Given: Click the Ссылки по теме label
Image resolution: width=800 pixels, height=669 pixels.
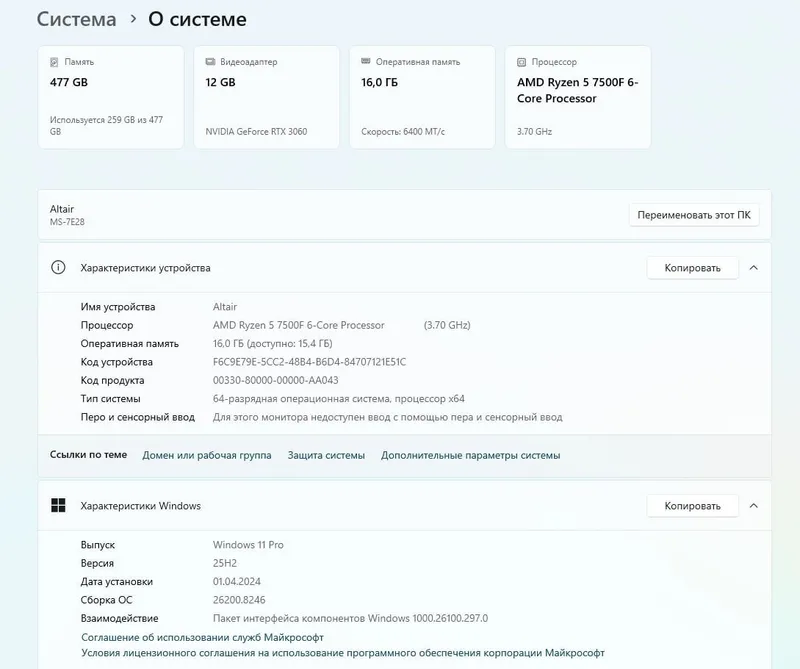Looking at the screenshot, I should tap(88, 455).
